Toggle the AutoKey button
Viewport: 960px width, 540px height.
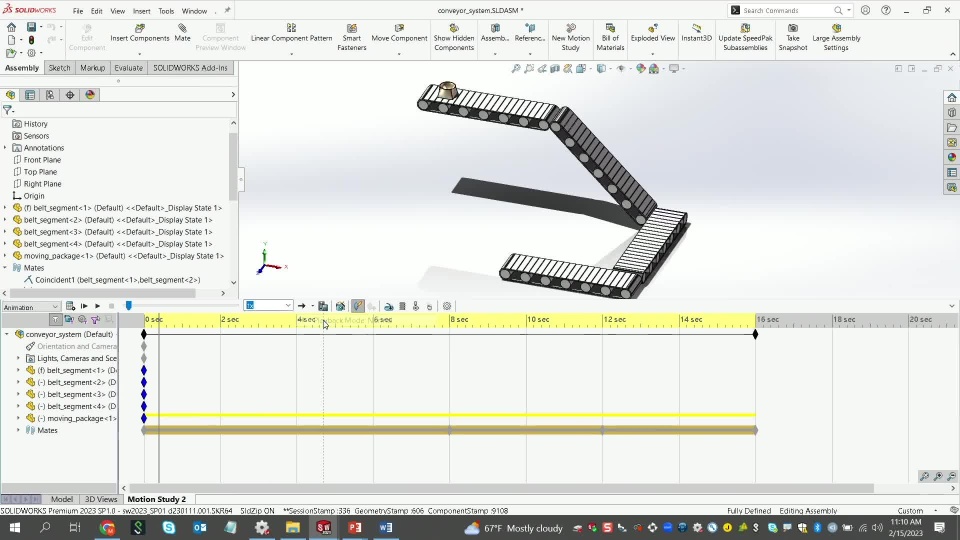[358, 306]
